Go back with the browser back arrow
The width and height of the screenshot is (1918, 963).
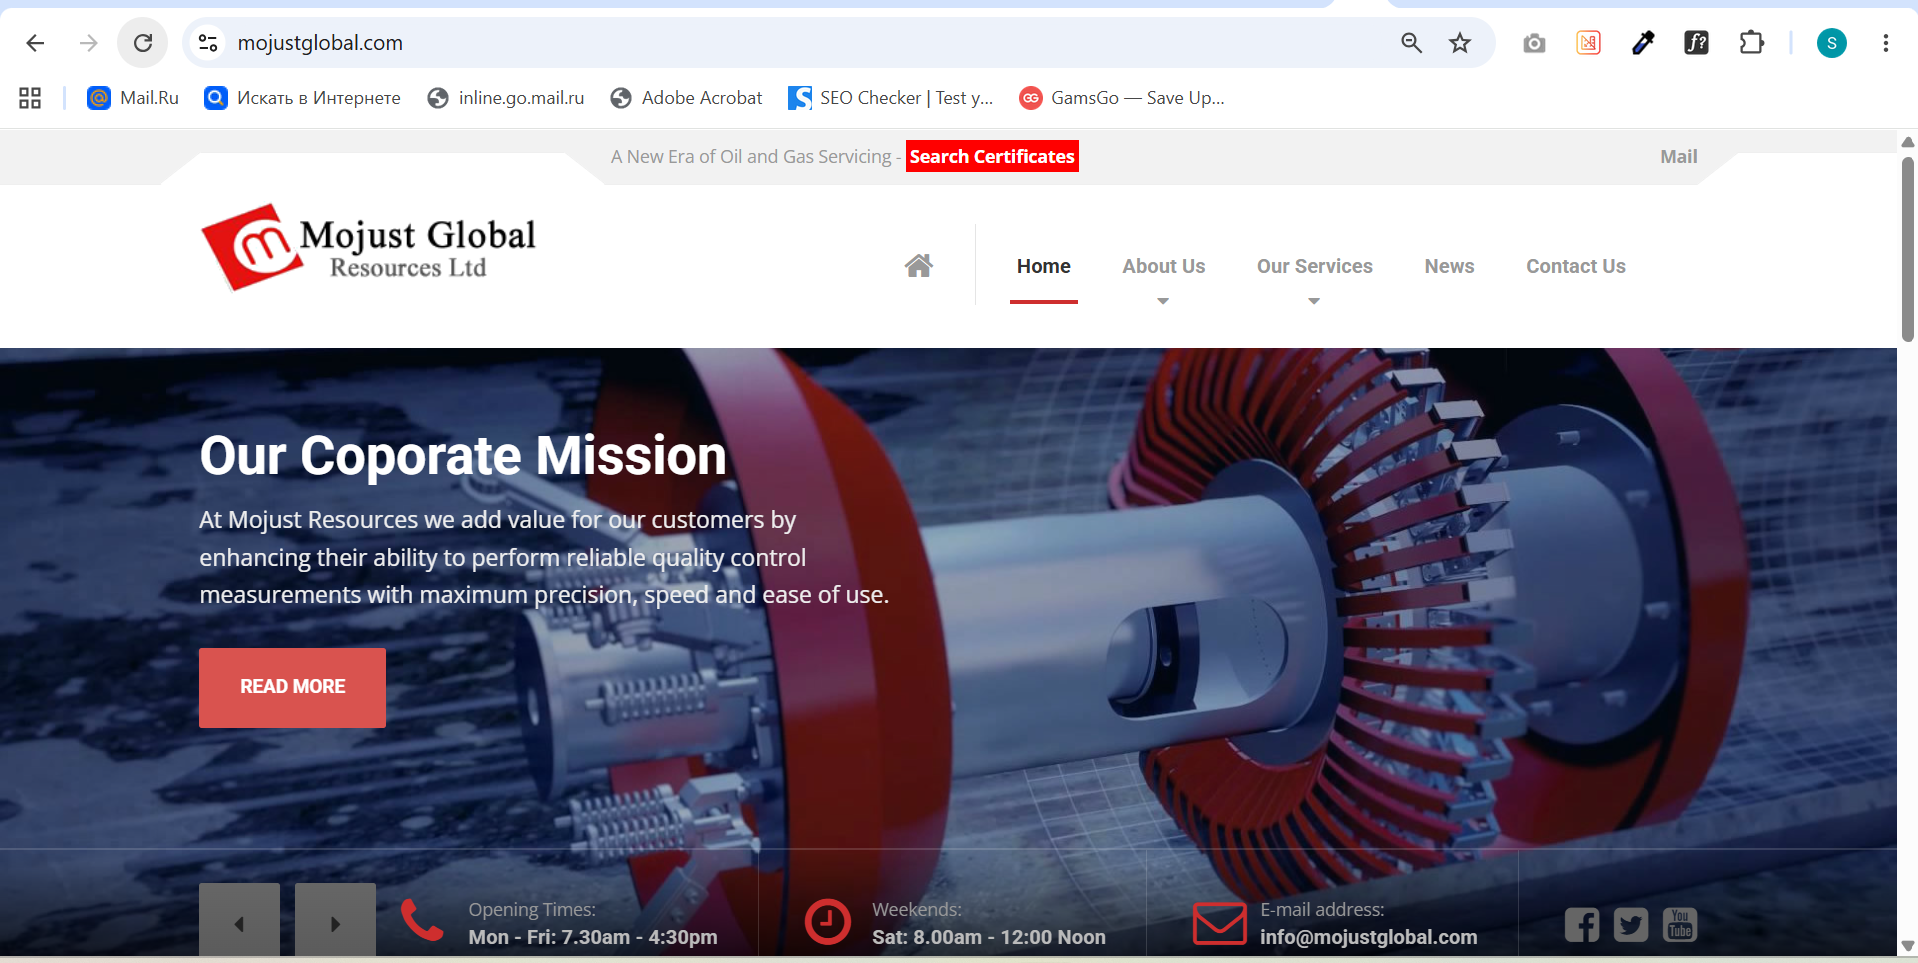[35, 43]
